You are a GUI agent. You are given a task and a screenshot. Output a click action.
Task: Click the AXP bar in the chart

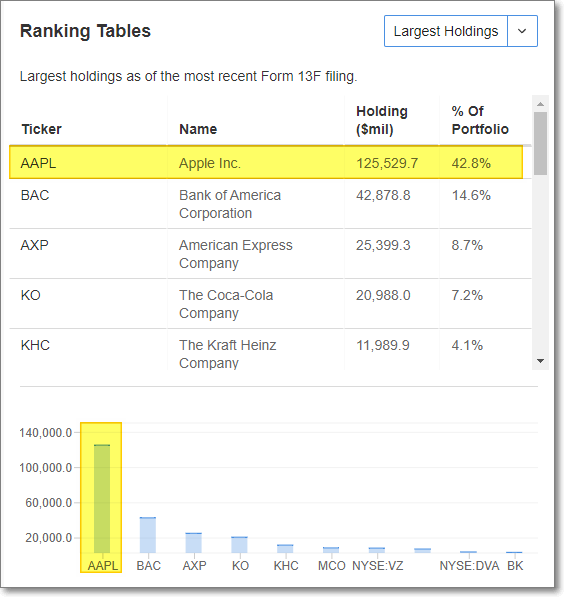(x=193, y=543)
